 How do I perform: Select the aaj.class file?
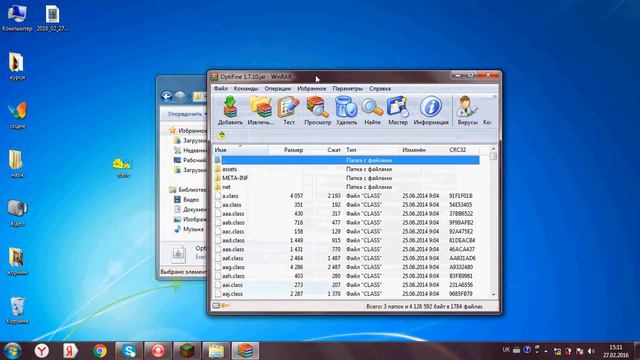click(x=346, y=294)
